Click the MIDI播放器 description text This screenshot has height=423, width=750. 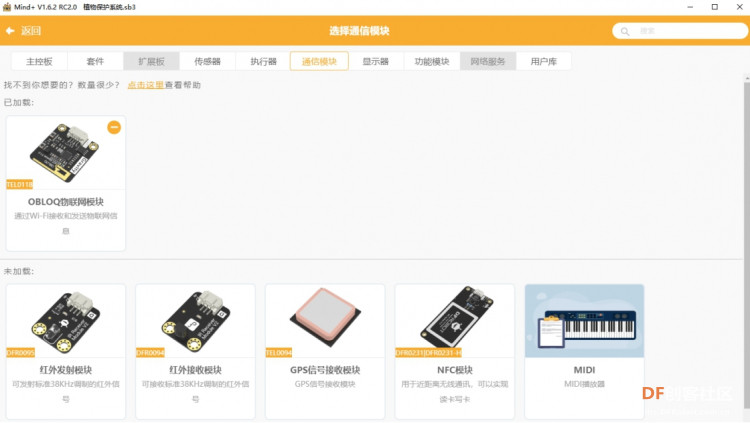585,384
